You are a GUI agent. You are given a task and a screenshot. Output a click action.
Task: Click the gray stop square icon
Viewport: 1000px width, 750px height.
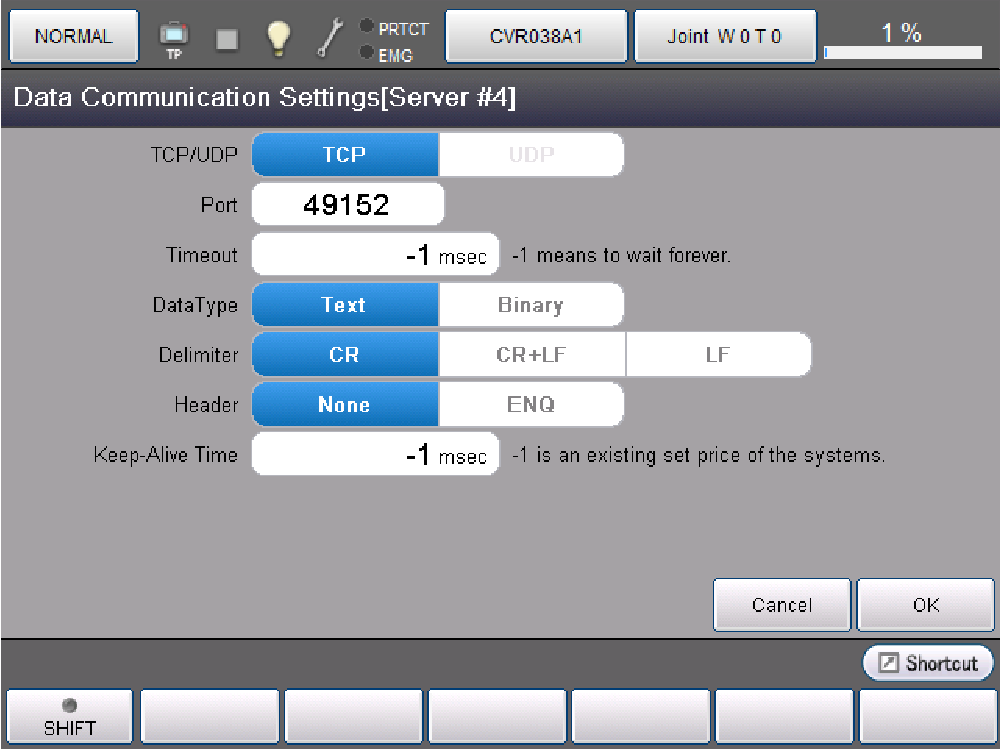pyautogui.click(x=227, y=38)
